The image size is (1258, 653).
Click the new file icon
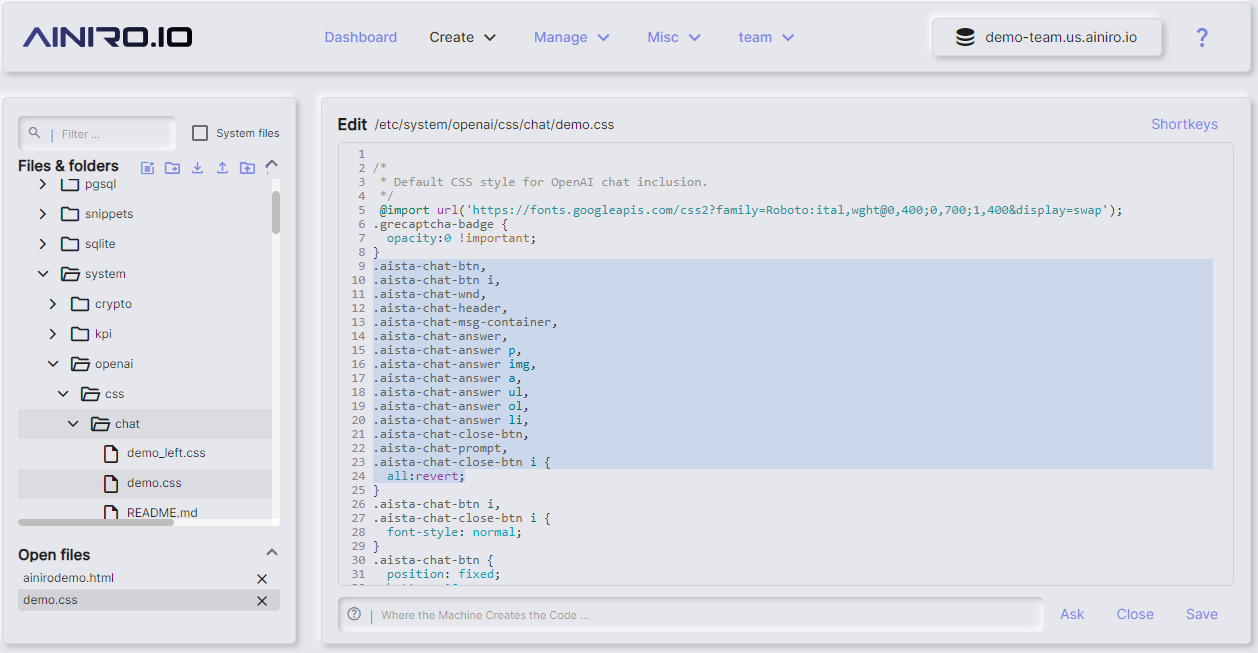(x=148, y=168)
